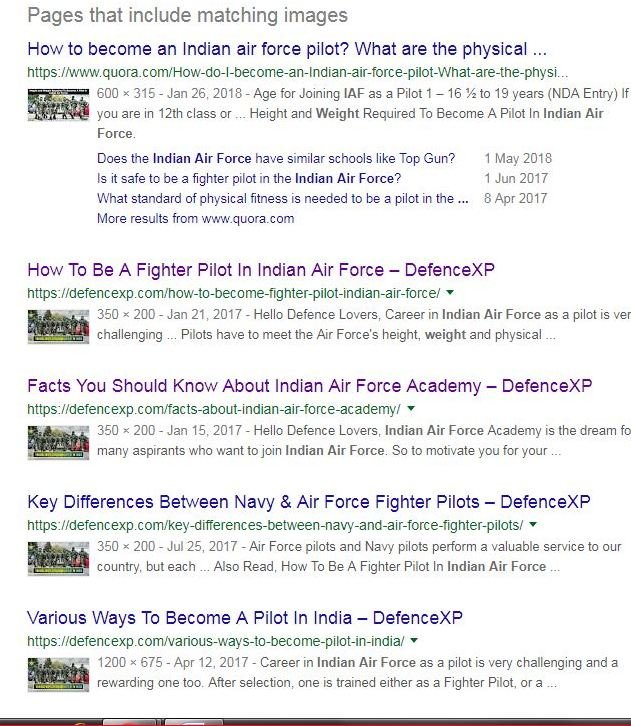Open the Quora thumbnail image of soldiers
Image resolution: width=631 pixels, height=726 pixels.
(58, 105)
